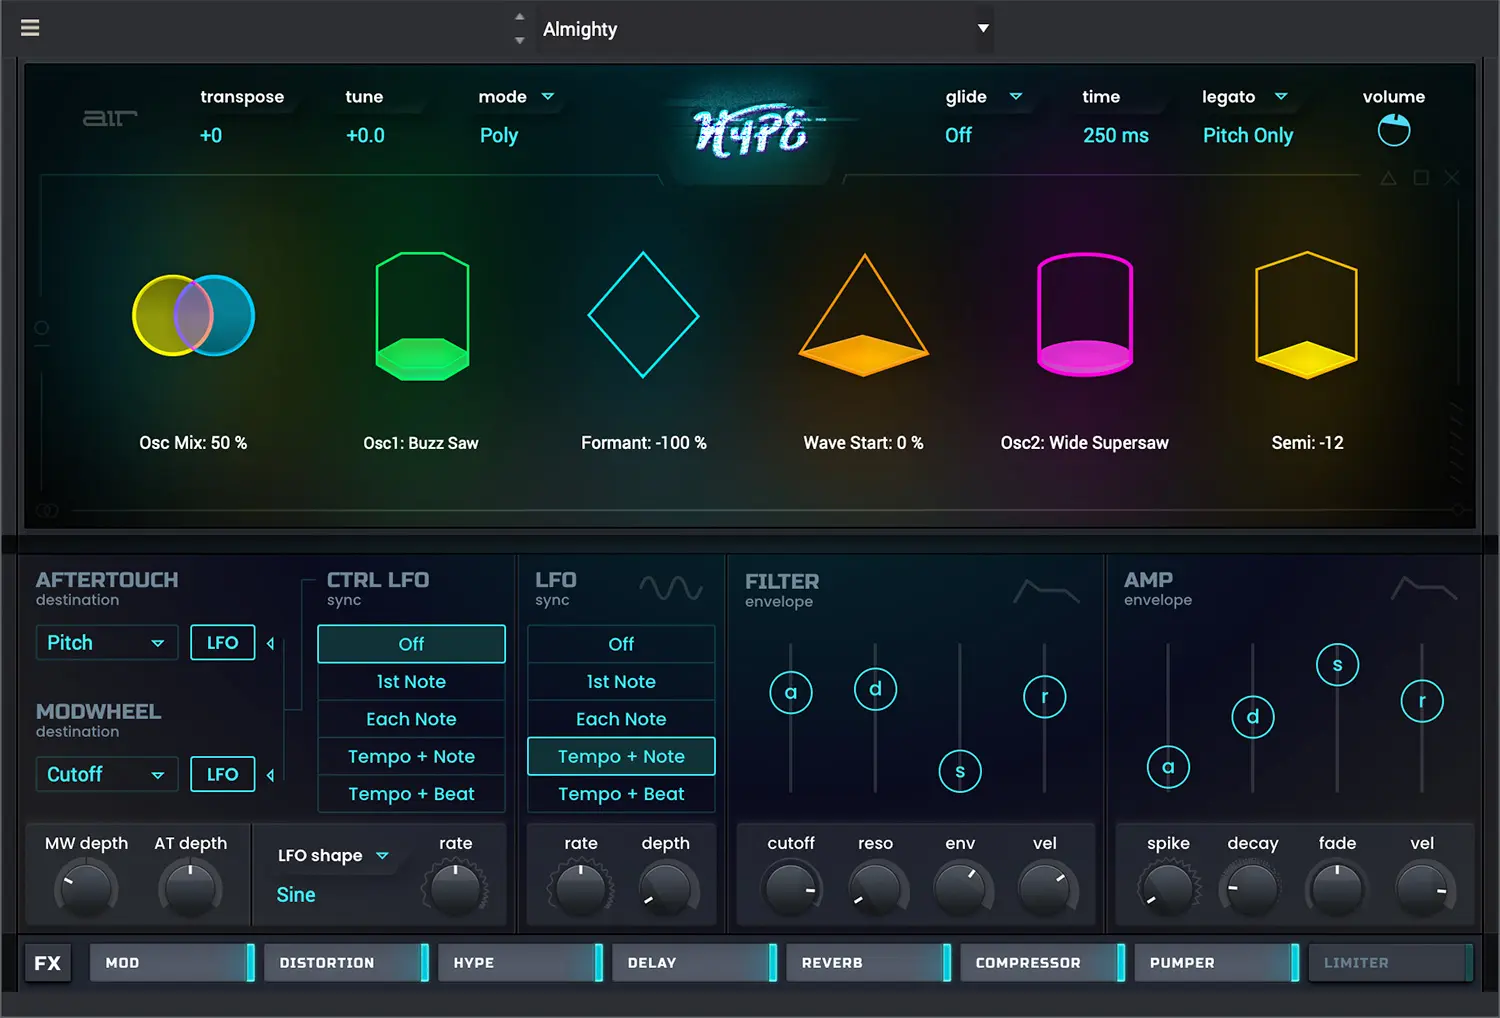Open the MODWHEEL destination Cutoff dropdown
The width and height of the screenshot is (1500, 1018).
(106, 773)
